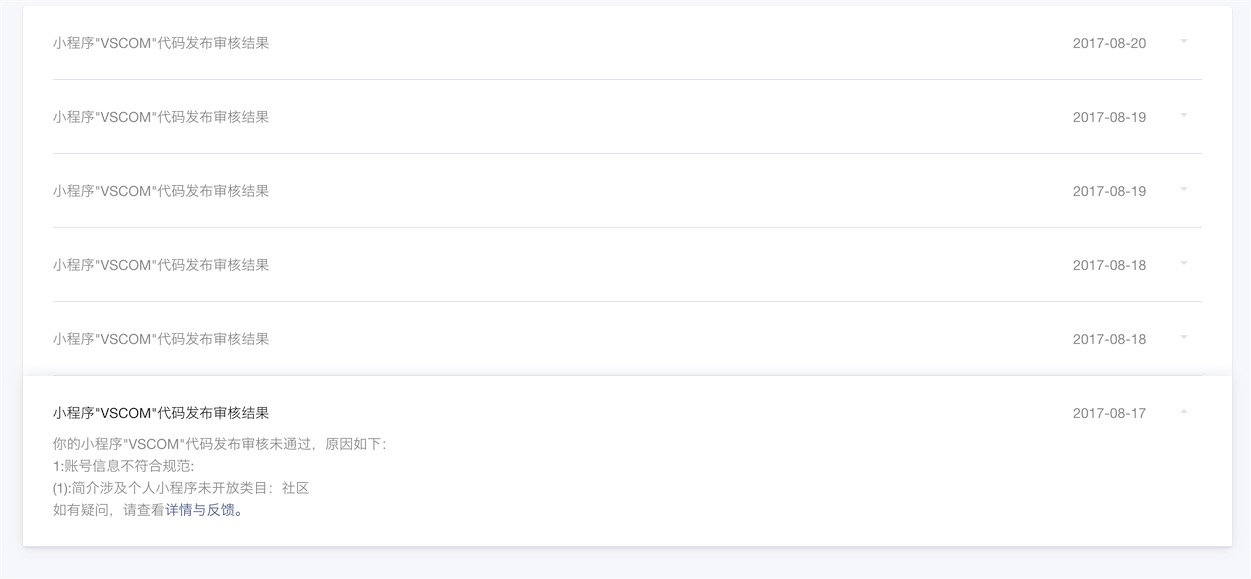The height and width of the screenshot is (579, 1251).
Task: Click the date of the upper 2017-08-18 row
Action: click(x=1109, y=265)
